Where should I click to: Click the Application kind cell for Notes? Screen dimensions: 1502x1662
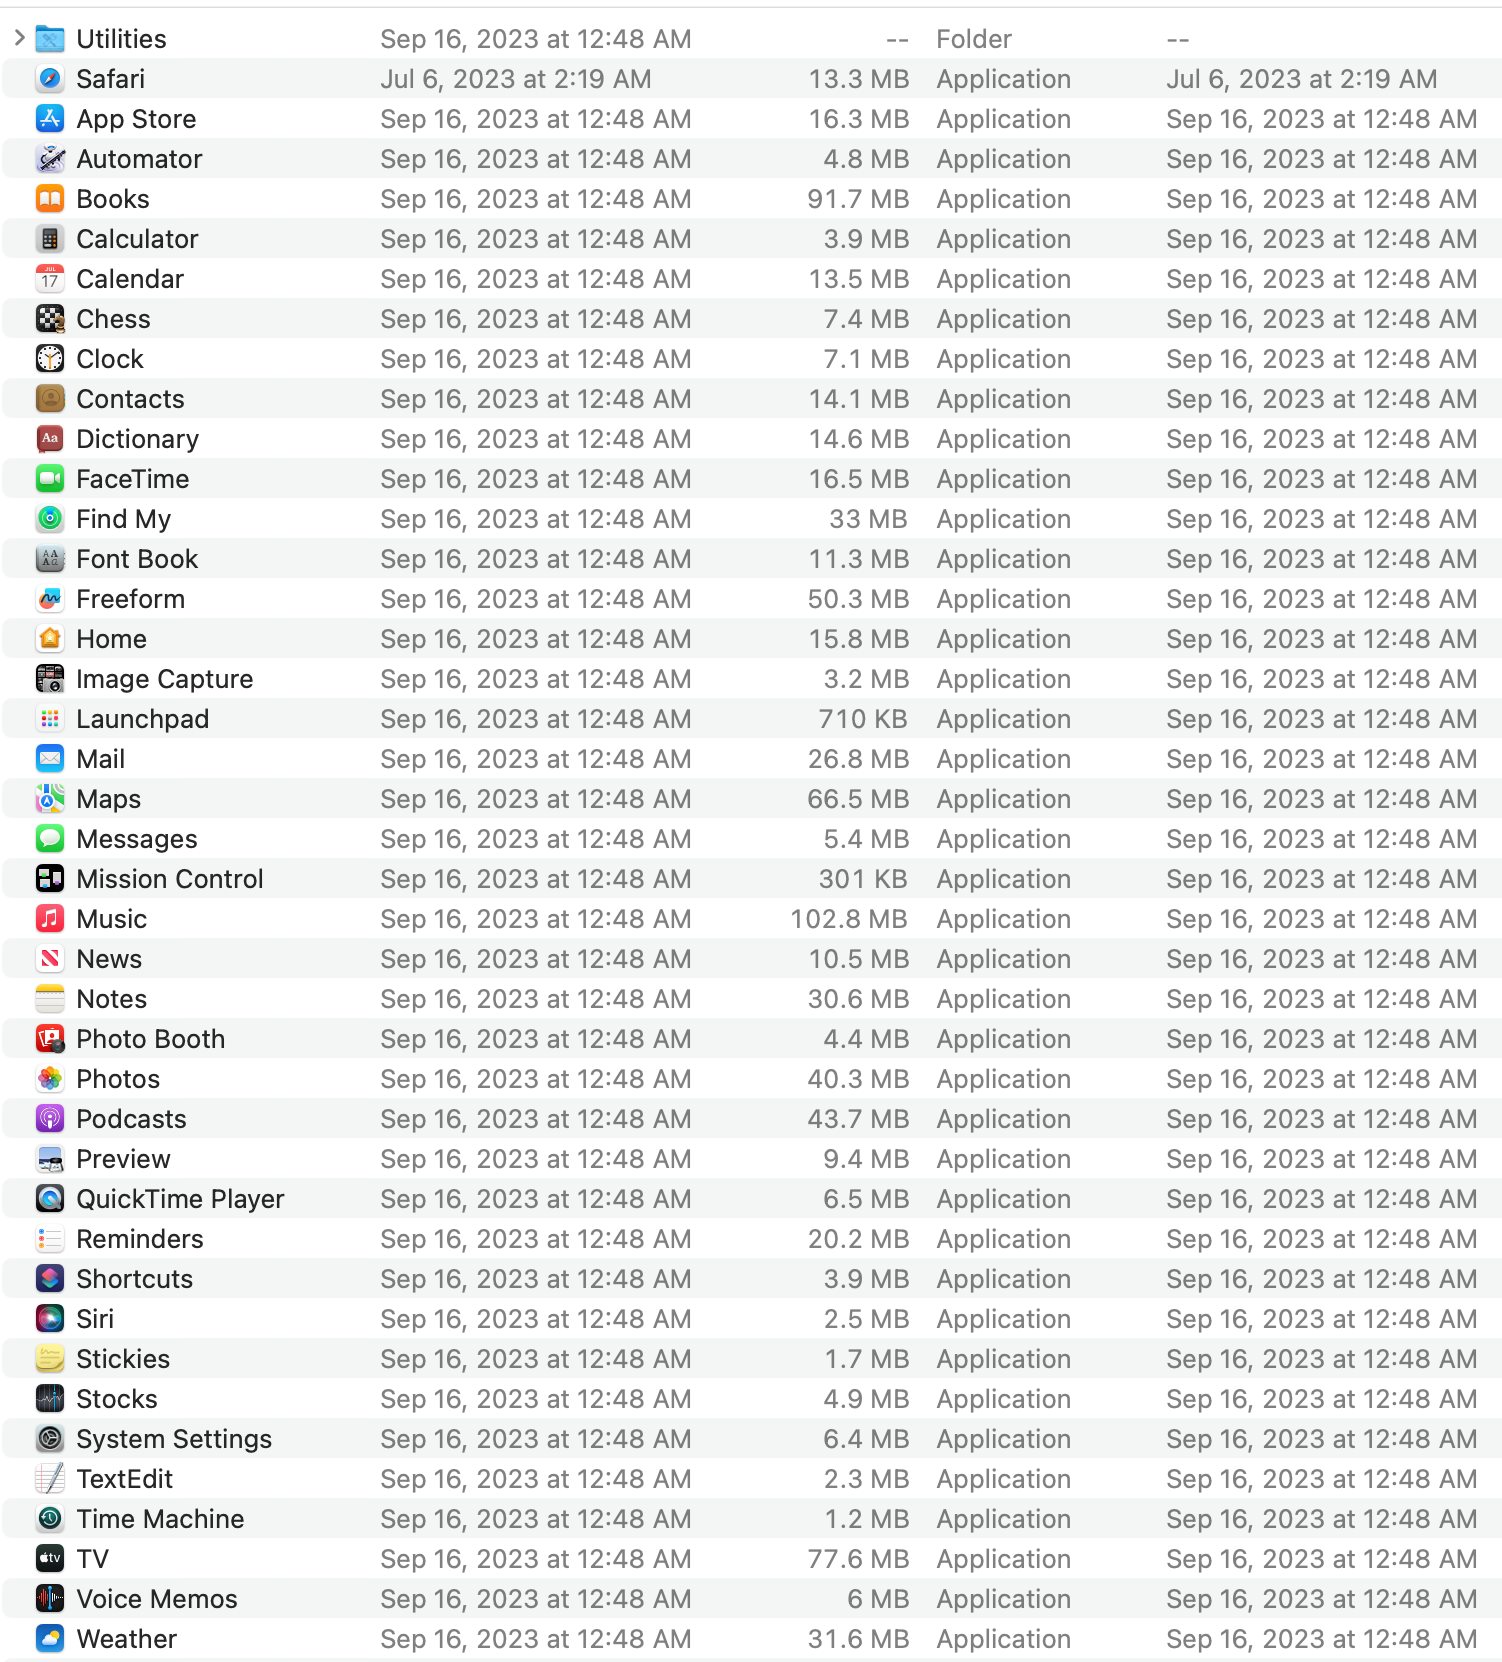tap(1003, 999)
